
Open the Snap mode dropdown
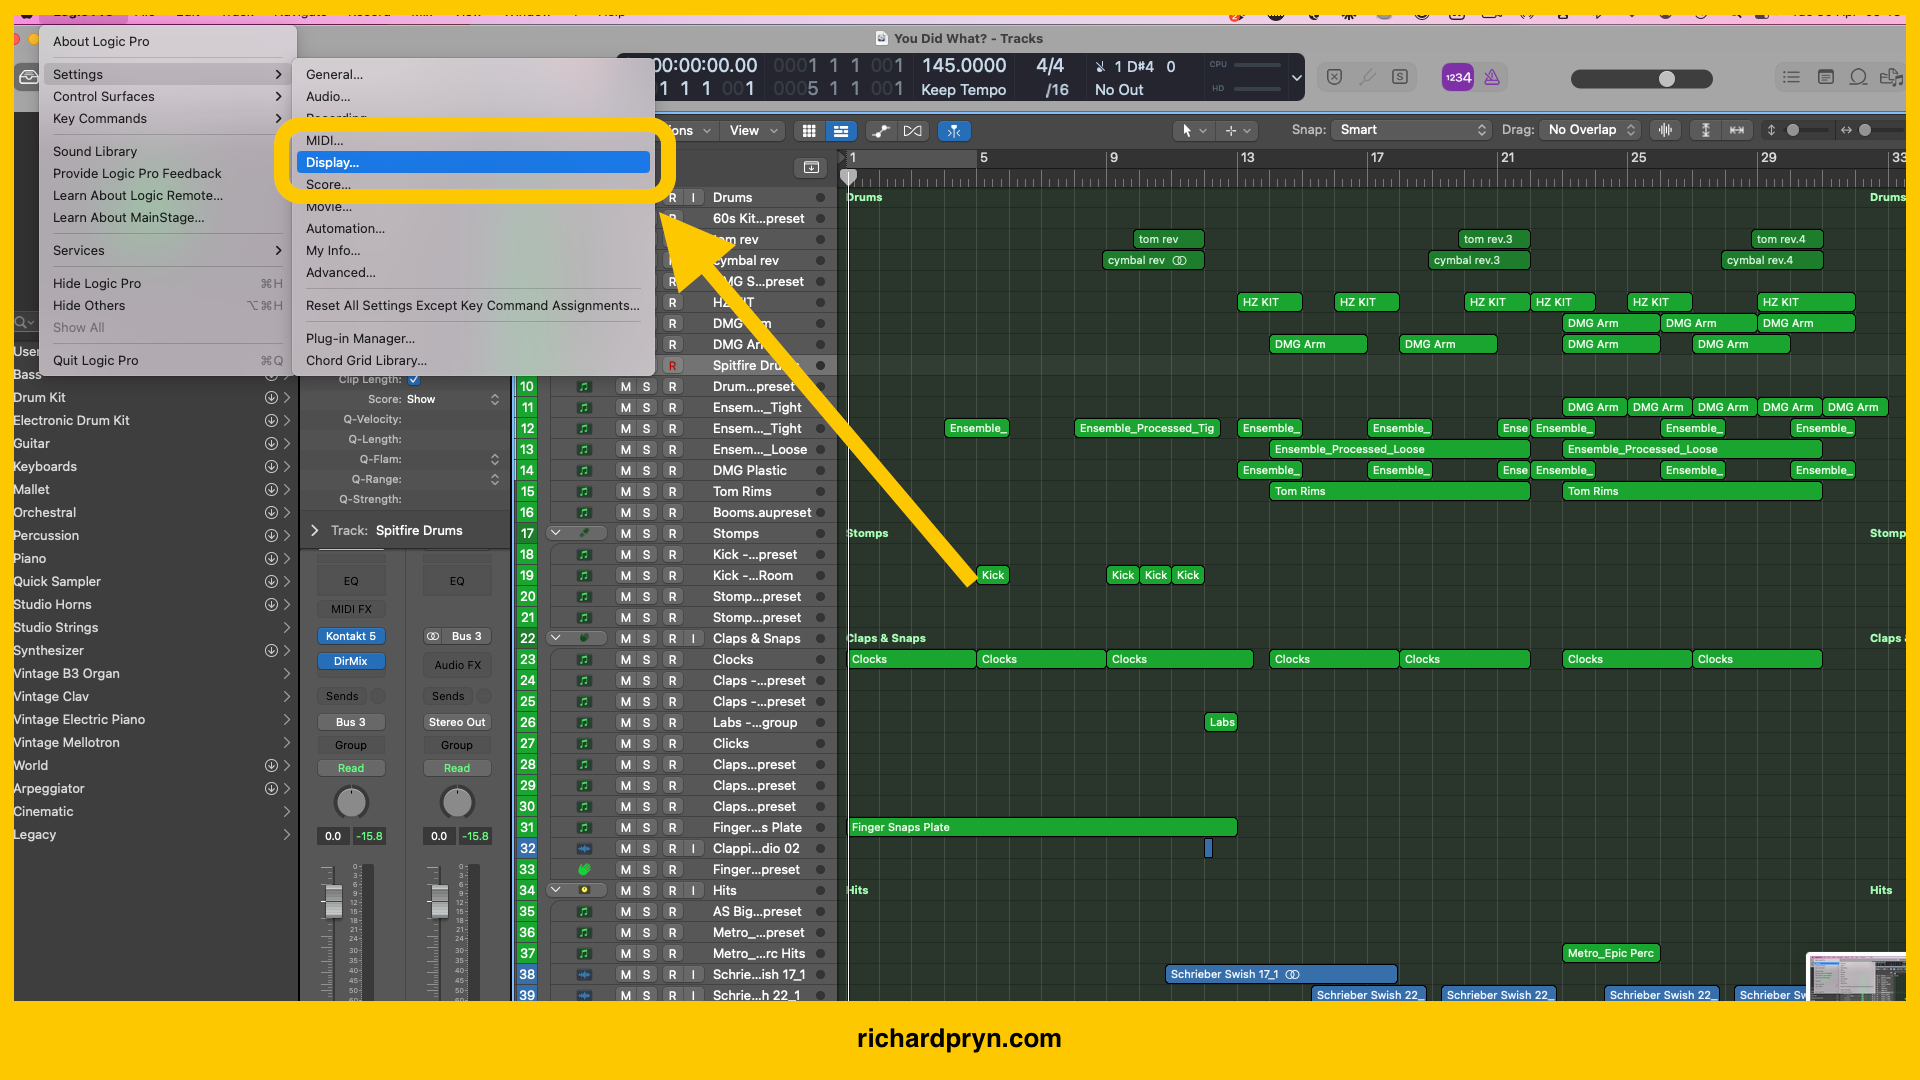[1410, 130]
